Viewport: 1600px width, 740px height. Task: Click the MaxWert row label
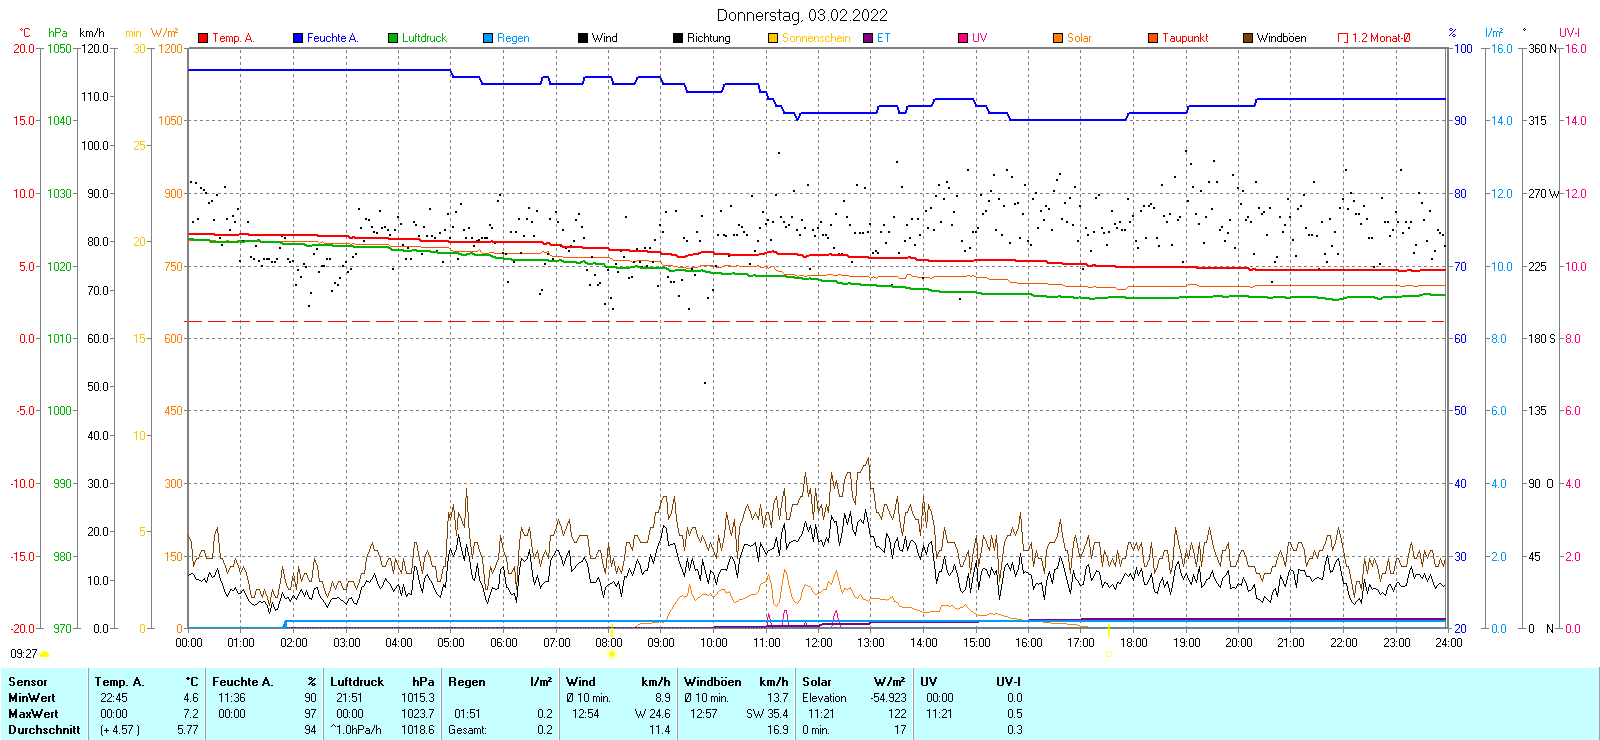point(33,714)
